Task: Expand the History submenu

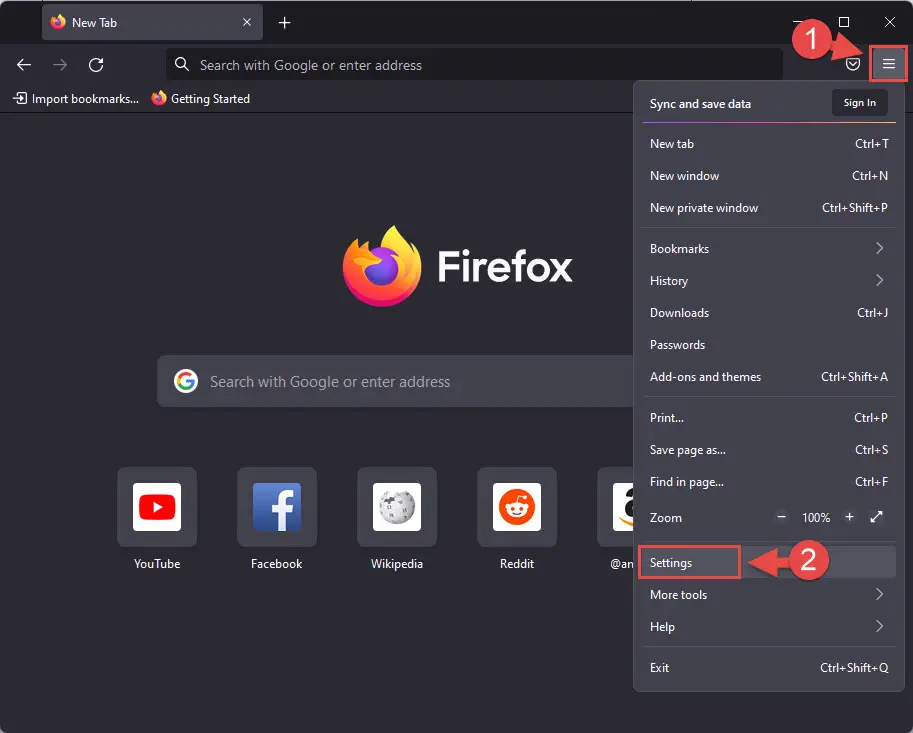Action: (x=769, y=281)
